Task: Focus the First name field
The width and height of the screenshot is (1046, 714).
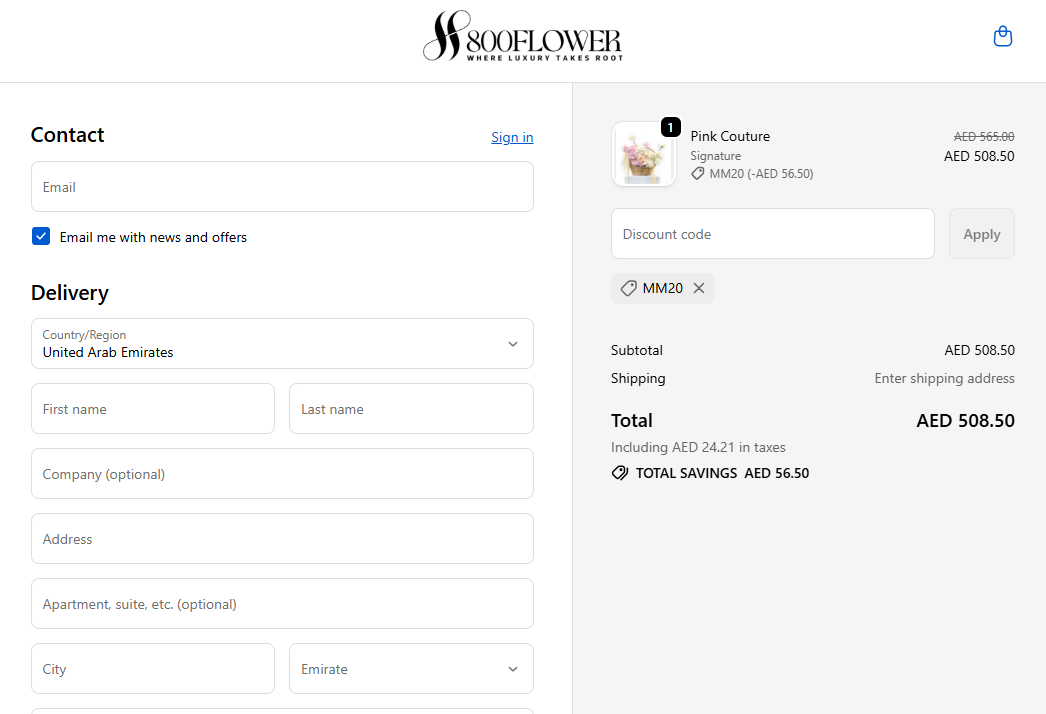Action: pyautogui.click(x=153, y=408)
